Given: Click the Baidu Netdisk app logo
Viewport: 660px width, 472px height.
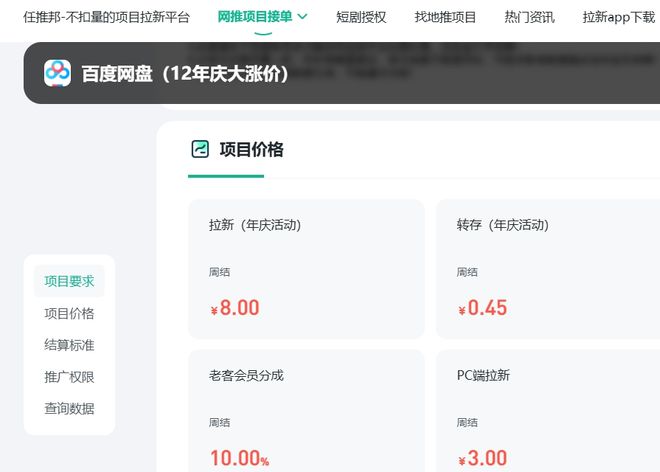Looking at the screenshot, I should [57, 73].
